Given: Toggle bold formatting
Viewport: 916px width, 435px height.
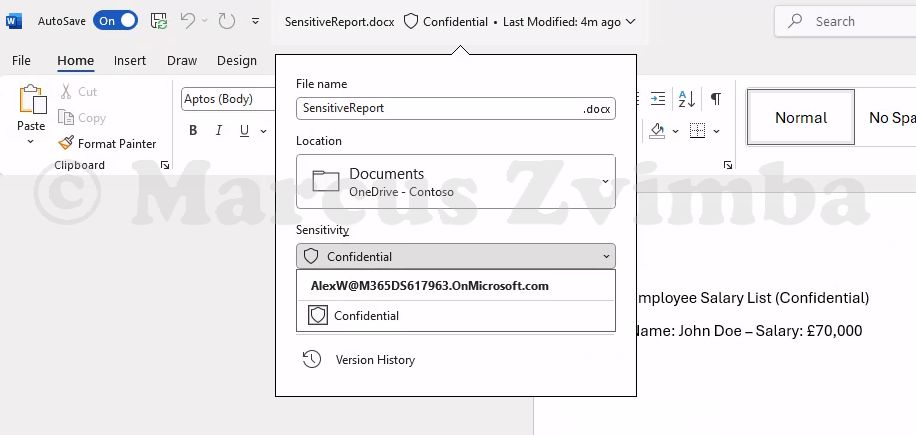Looking at the screenshot, I should [193, 131].
